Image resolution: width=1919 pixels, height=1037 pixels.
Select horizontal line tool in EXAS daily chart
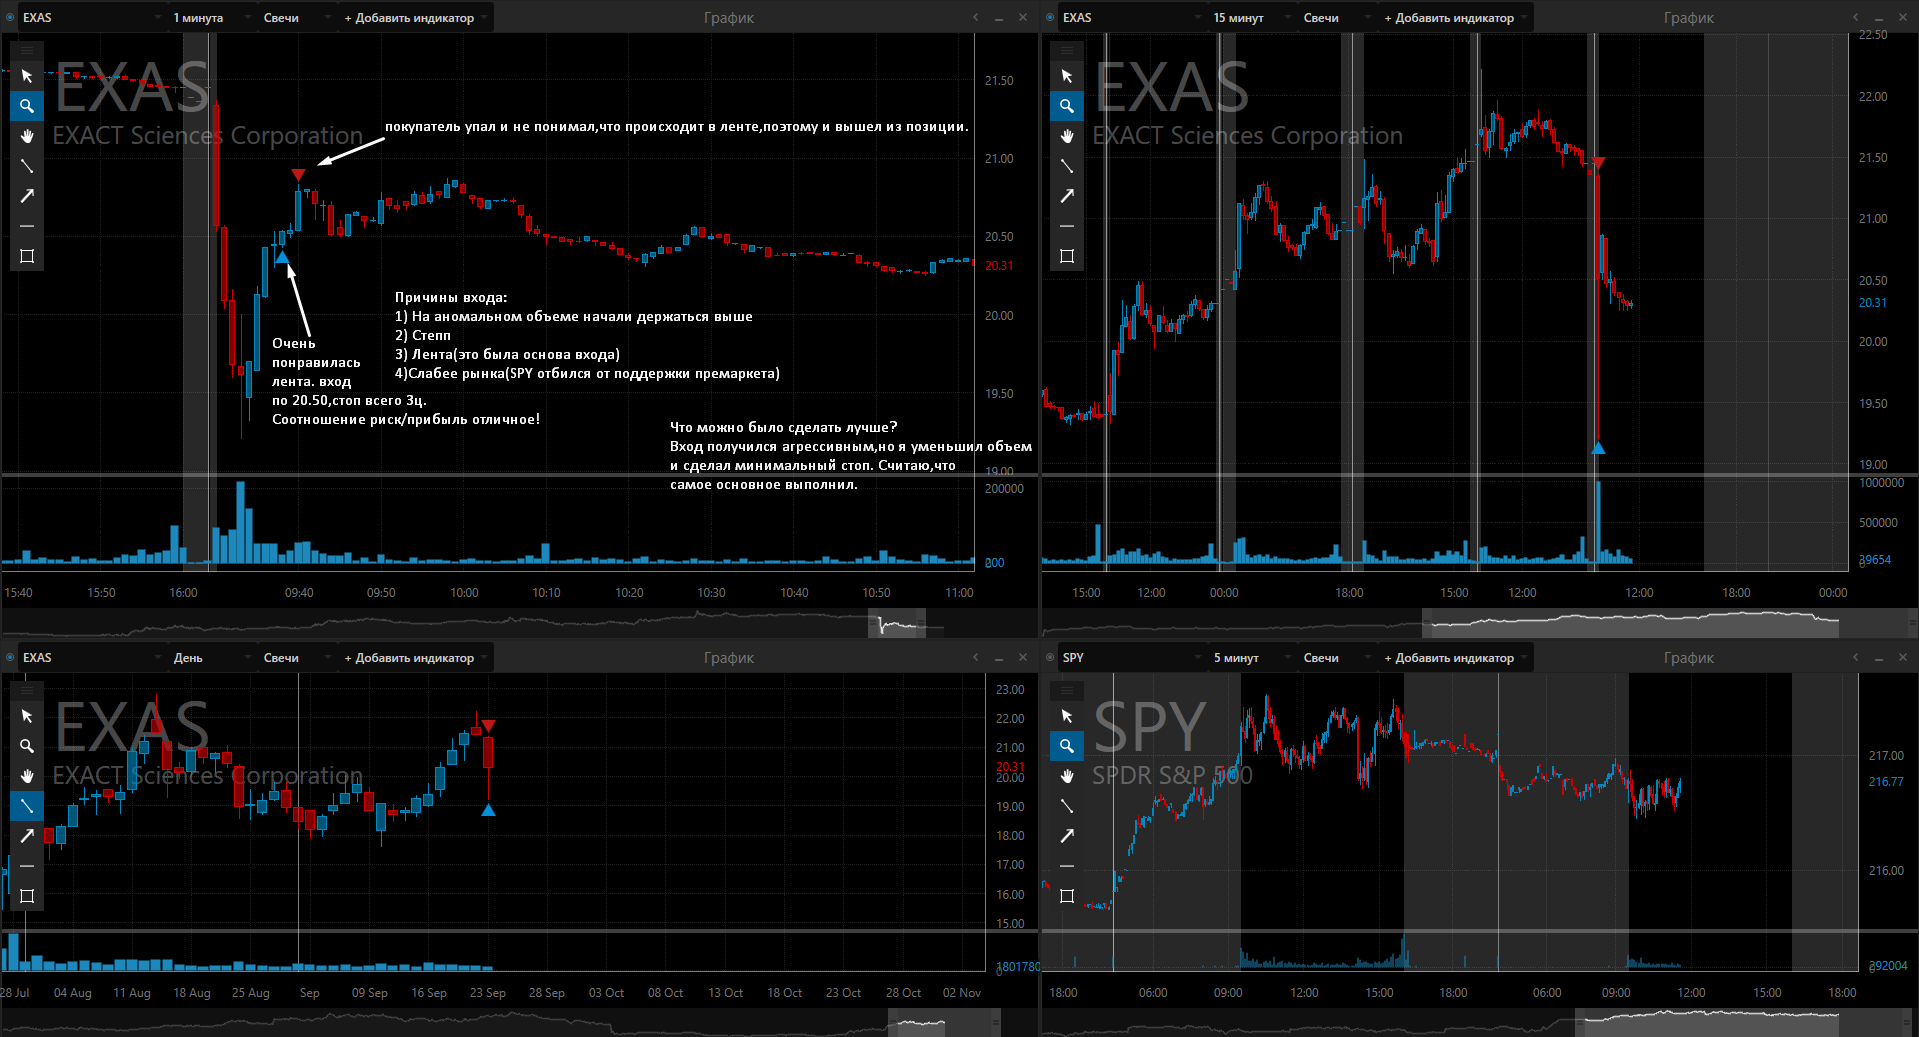tap(27, 866)
